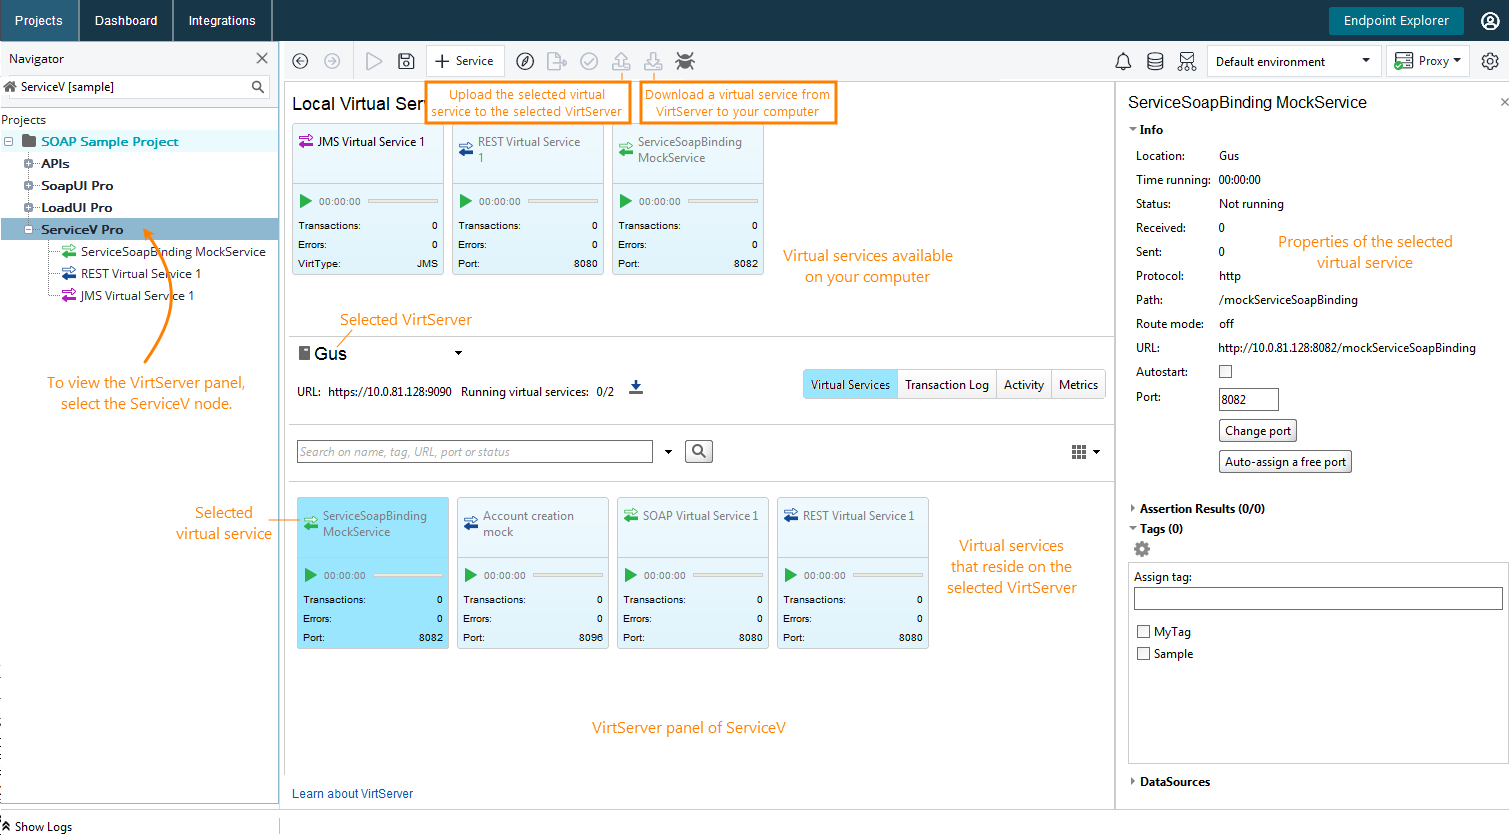The height and width of the screenshot is (836, 1509).
Task: Click the forward navigation arrow in toolbar
Action: click(332, 61)
